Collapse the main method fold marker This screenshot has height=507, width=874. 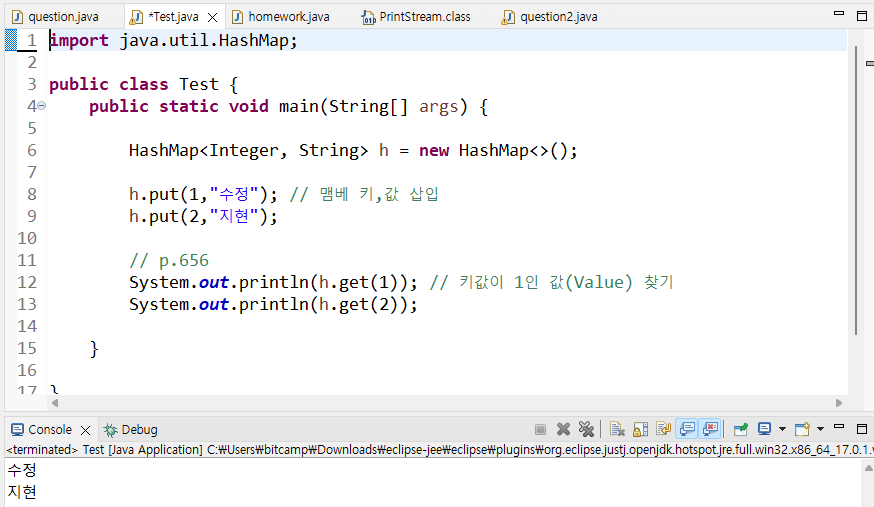click(41, 106)
